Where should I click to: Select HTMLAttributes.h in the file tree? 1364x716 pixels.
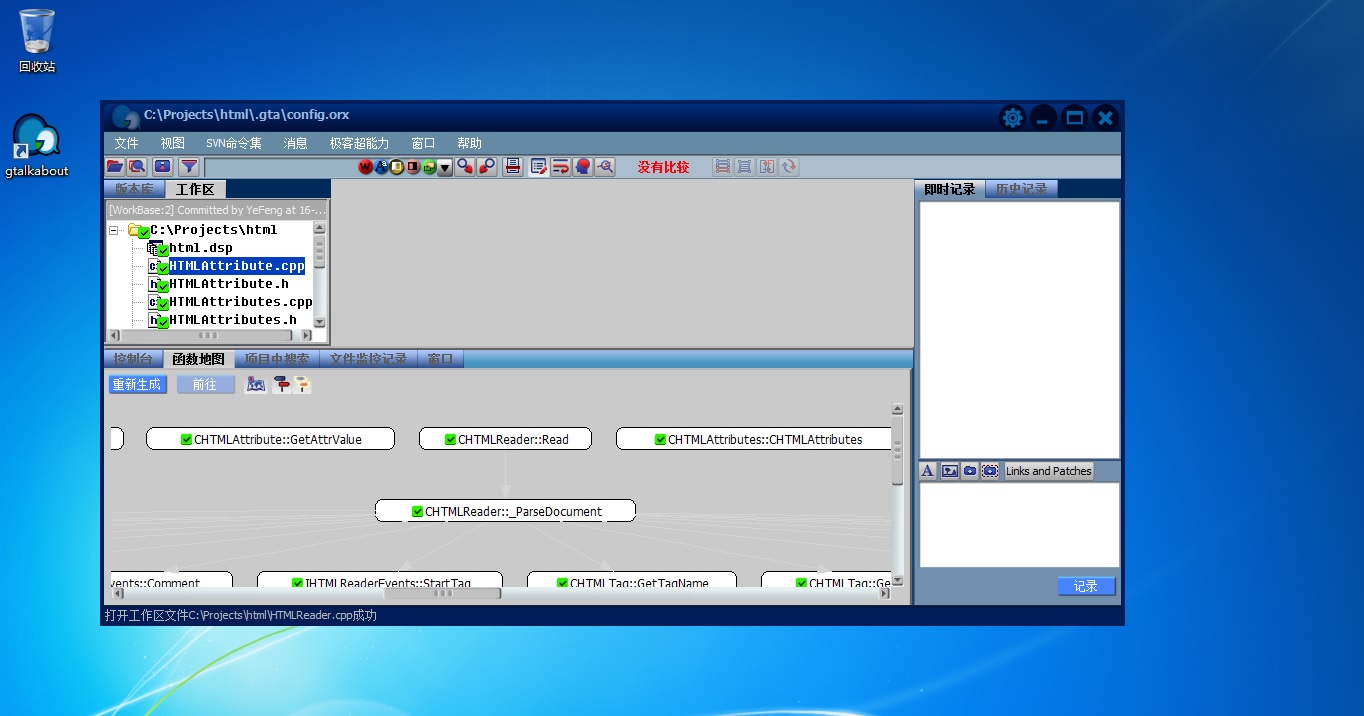click(232, 320)
